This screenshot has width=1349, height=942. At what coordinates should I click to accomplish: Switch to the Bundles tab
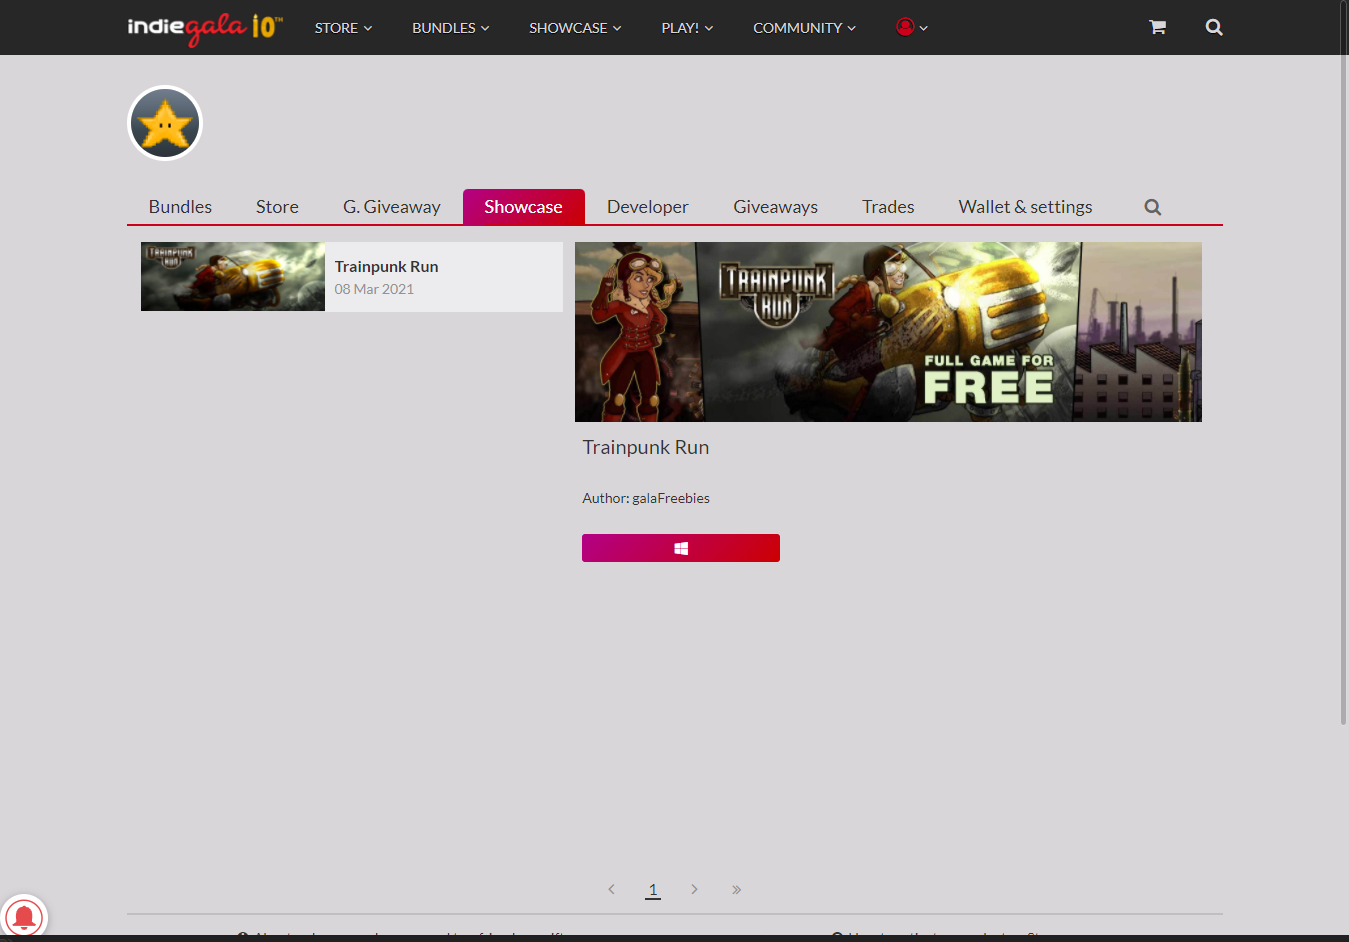(x=180, y=207)
